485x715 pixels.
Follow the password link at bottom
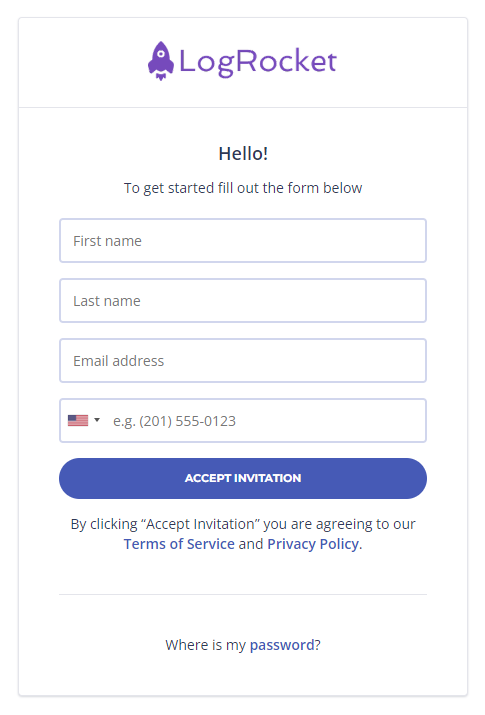click(x=282, y=645)
